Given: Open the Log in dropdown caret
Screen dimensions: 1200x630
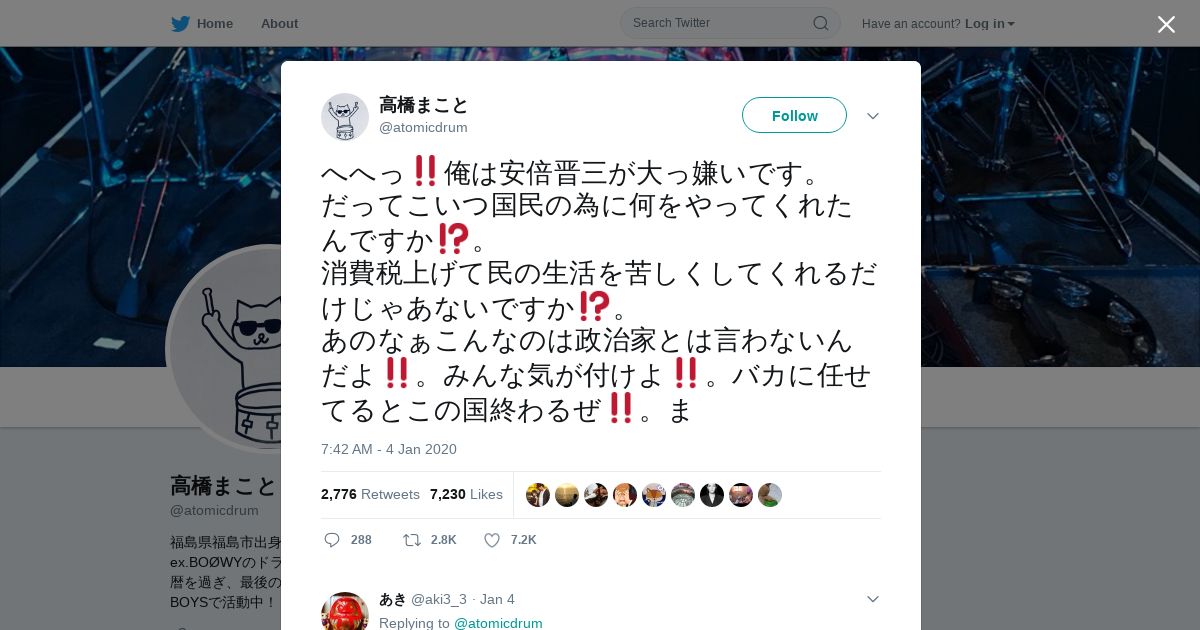Looking at the screenshot, I should [1011, 24].
